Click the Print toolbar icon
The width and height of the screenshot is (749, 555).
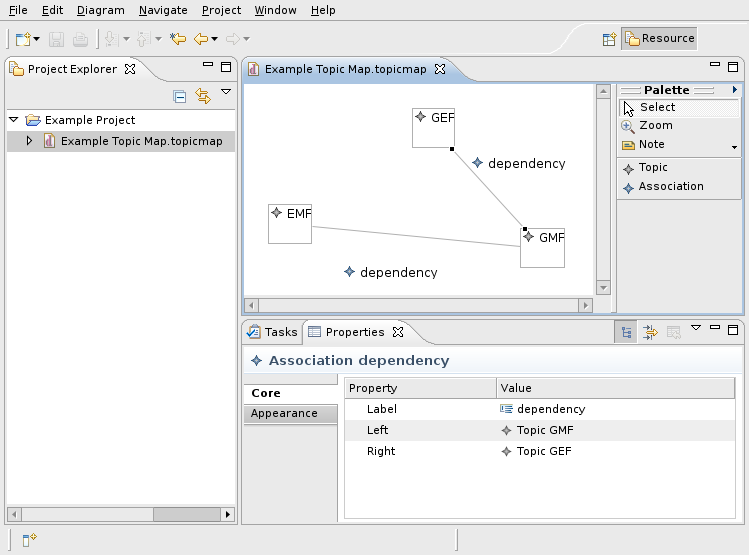click(x=80, y=39)
